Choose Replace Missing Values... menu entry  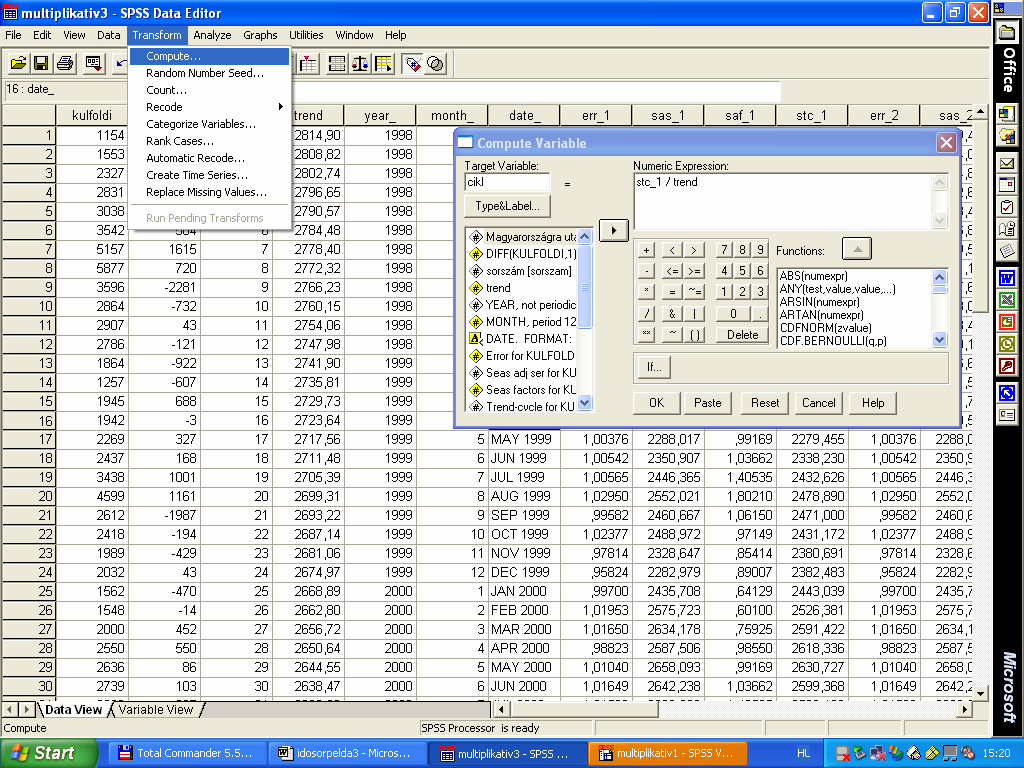pyautogui.click(x=209, y=192)
